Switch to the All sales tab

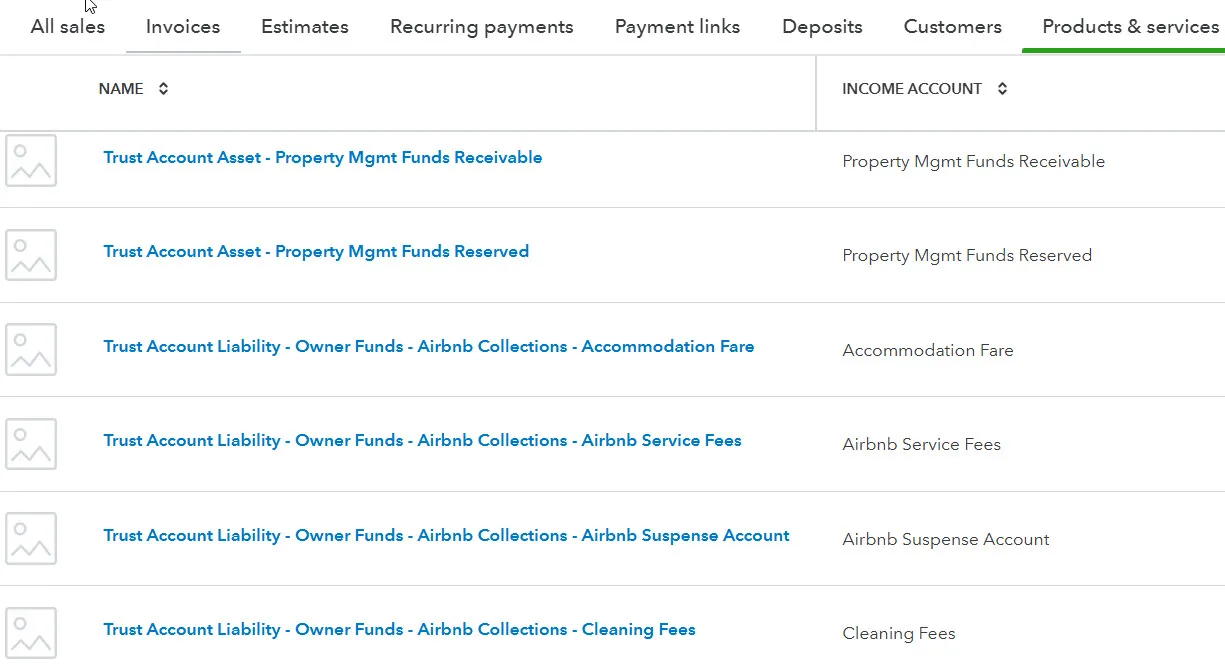point(68,27)
